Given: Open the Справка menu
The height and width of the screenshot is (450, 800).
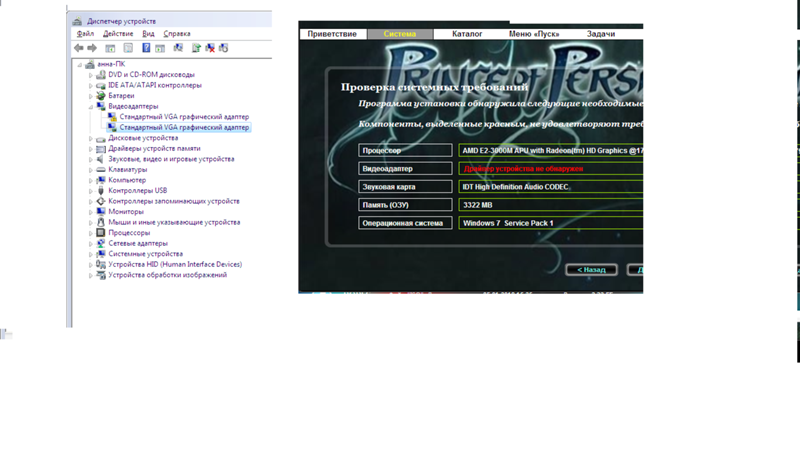Looking at the screenshot, I should coord(177,34).
